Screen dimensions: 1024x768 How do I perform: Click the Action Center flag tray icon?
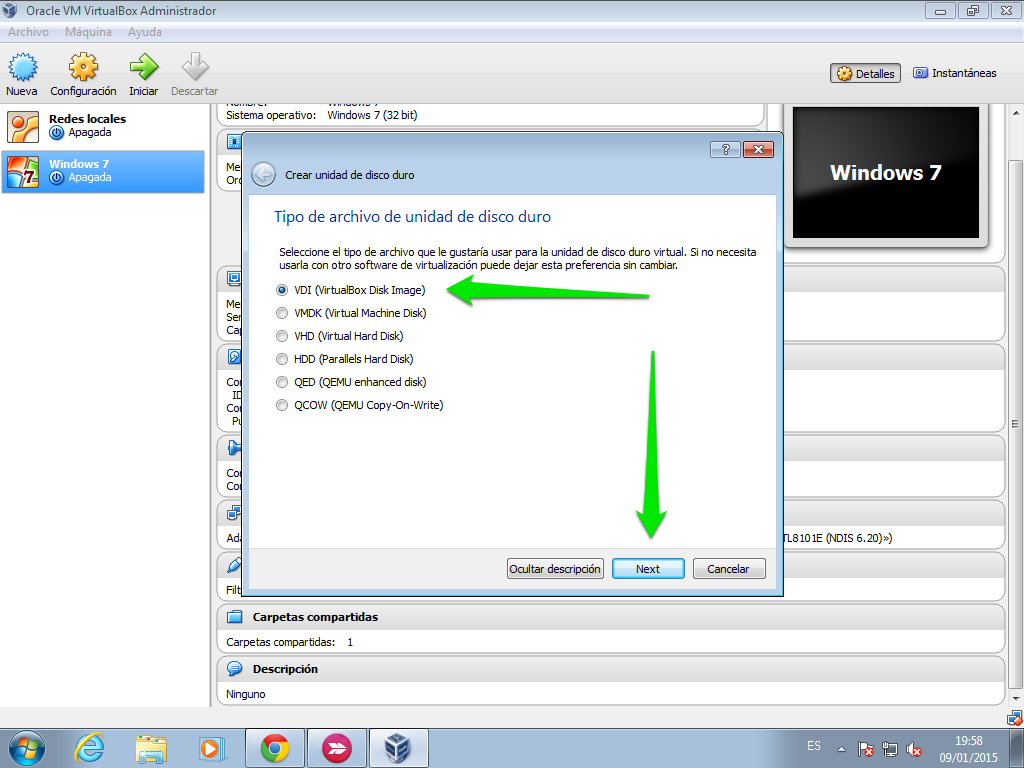[x=865, y=750]
